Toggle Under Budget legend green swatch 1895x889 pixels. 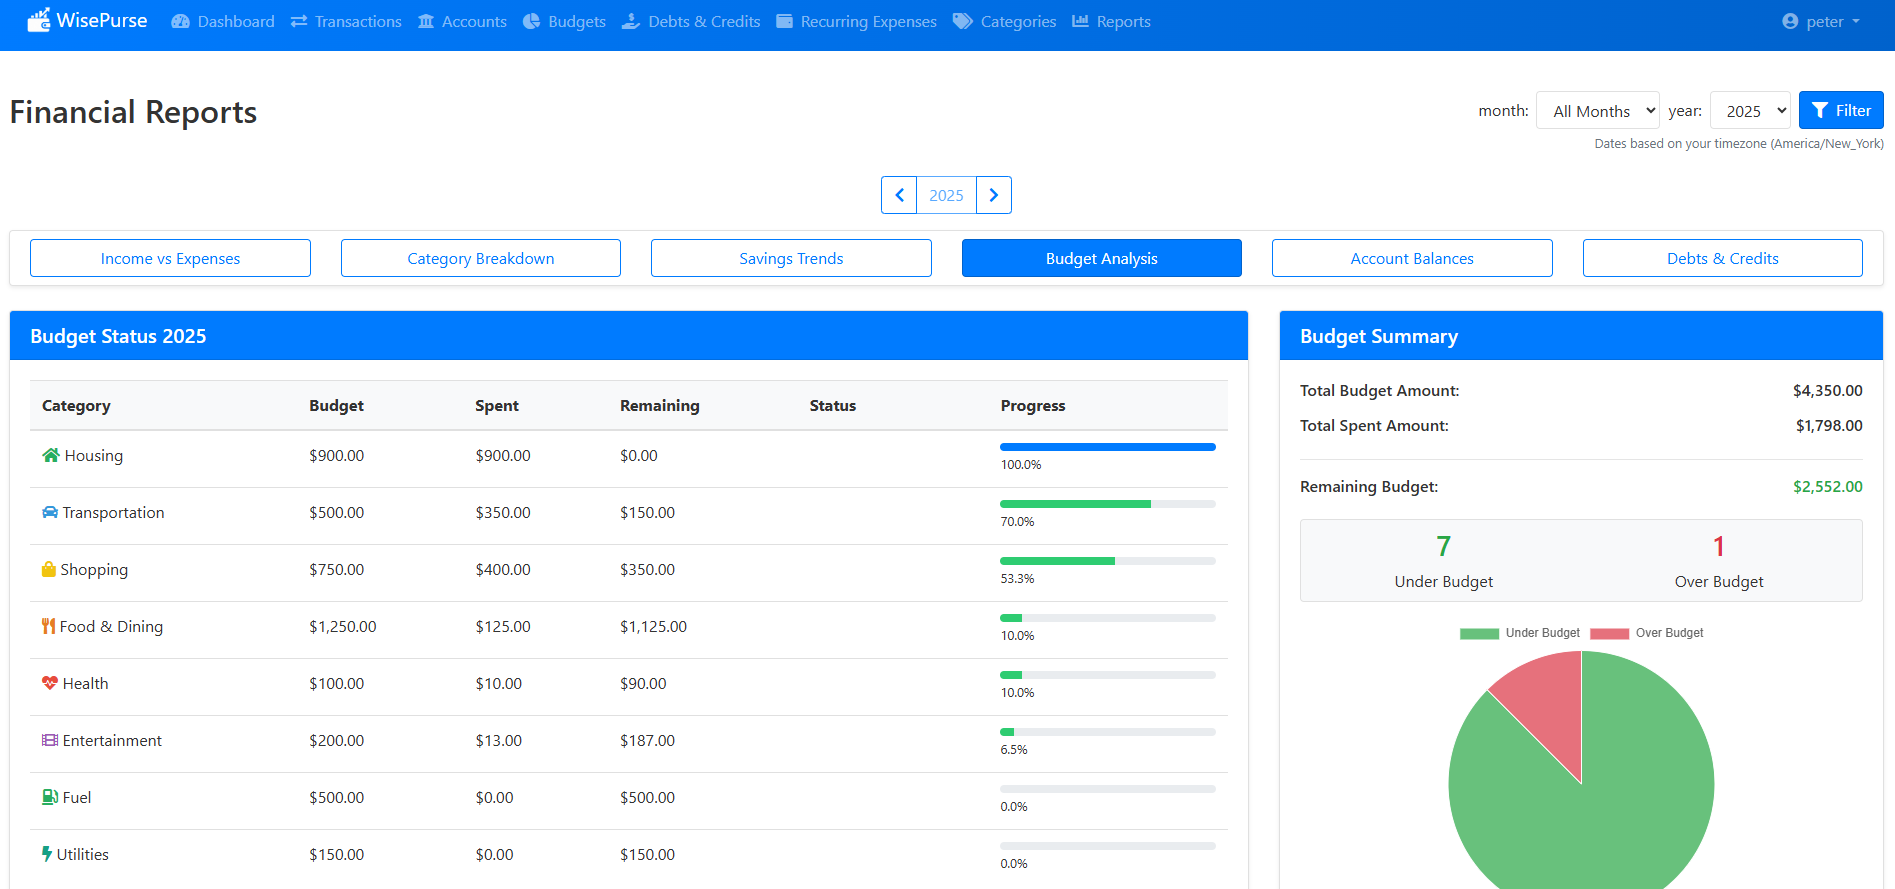(x=1479, y=633)
